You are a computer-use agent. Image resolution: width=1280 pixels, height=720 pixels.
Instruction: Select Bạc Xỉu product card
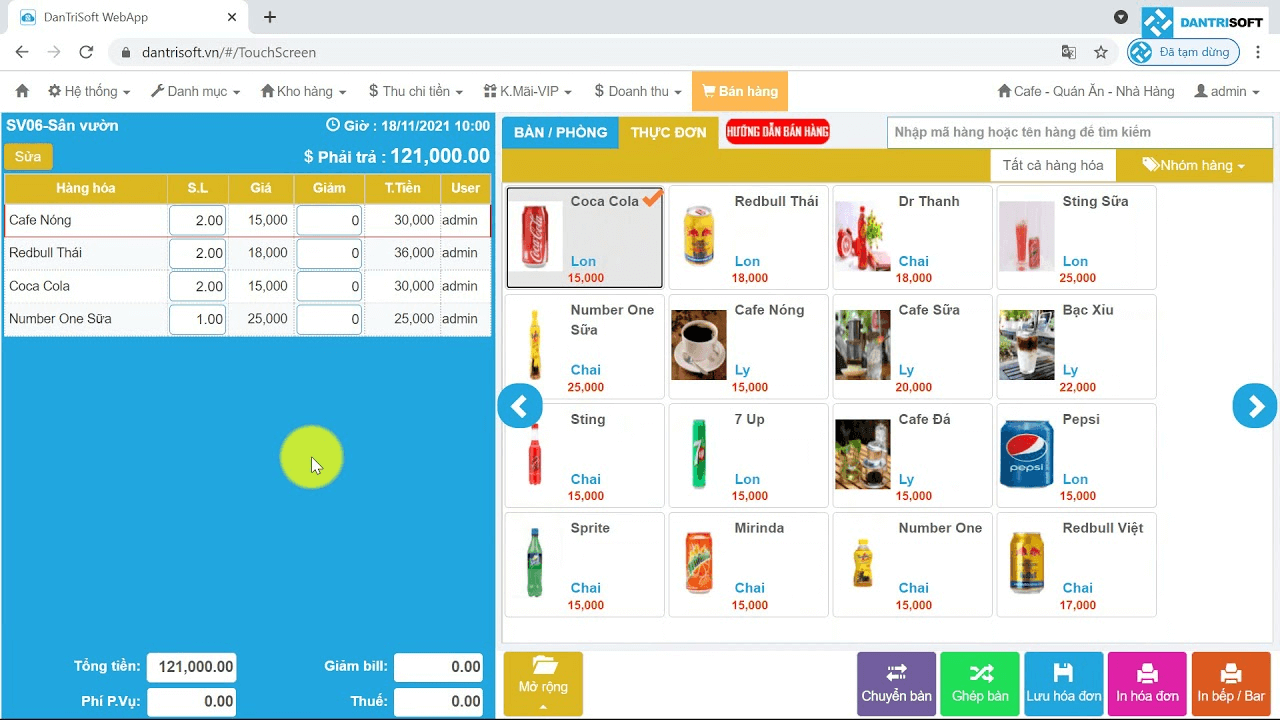1077,346
